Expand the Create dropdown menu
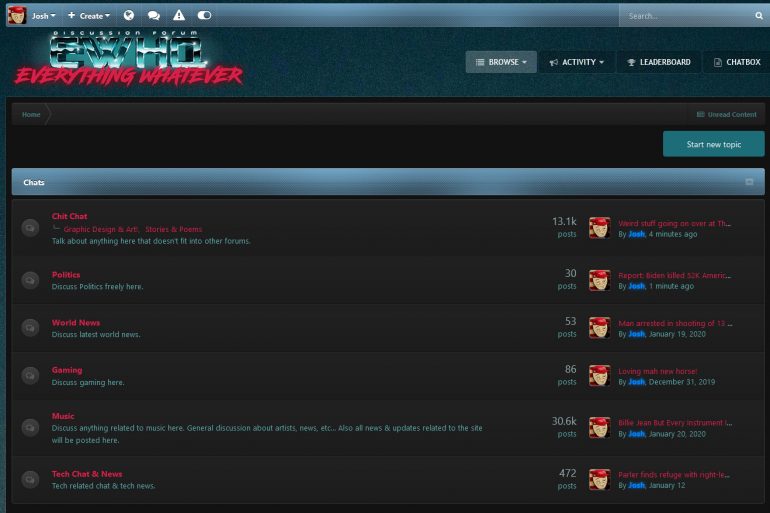 point(89,16)
